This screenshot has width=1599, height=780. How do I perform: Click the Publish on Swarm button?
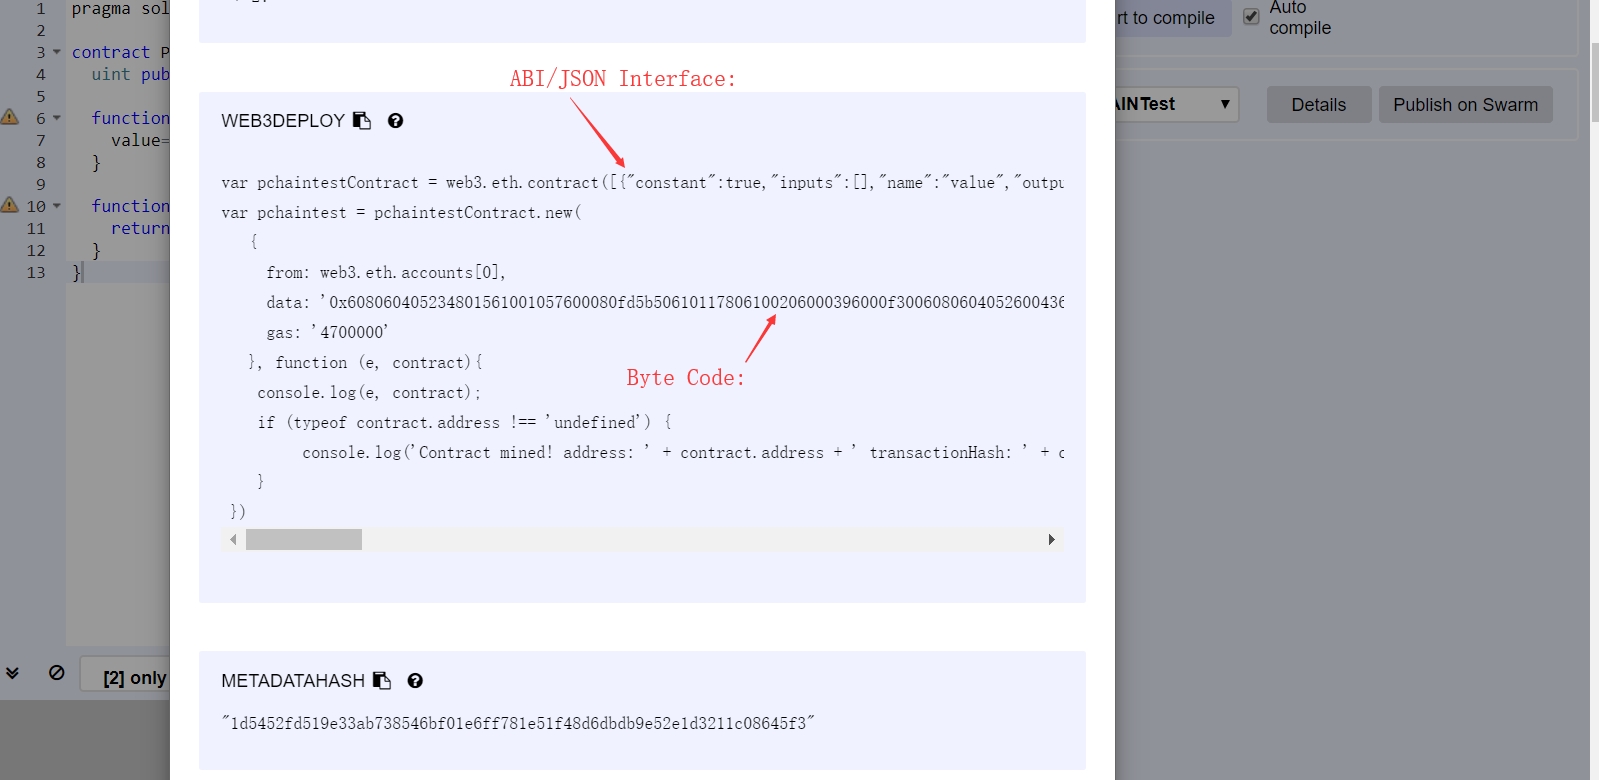coord(1465,105)
